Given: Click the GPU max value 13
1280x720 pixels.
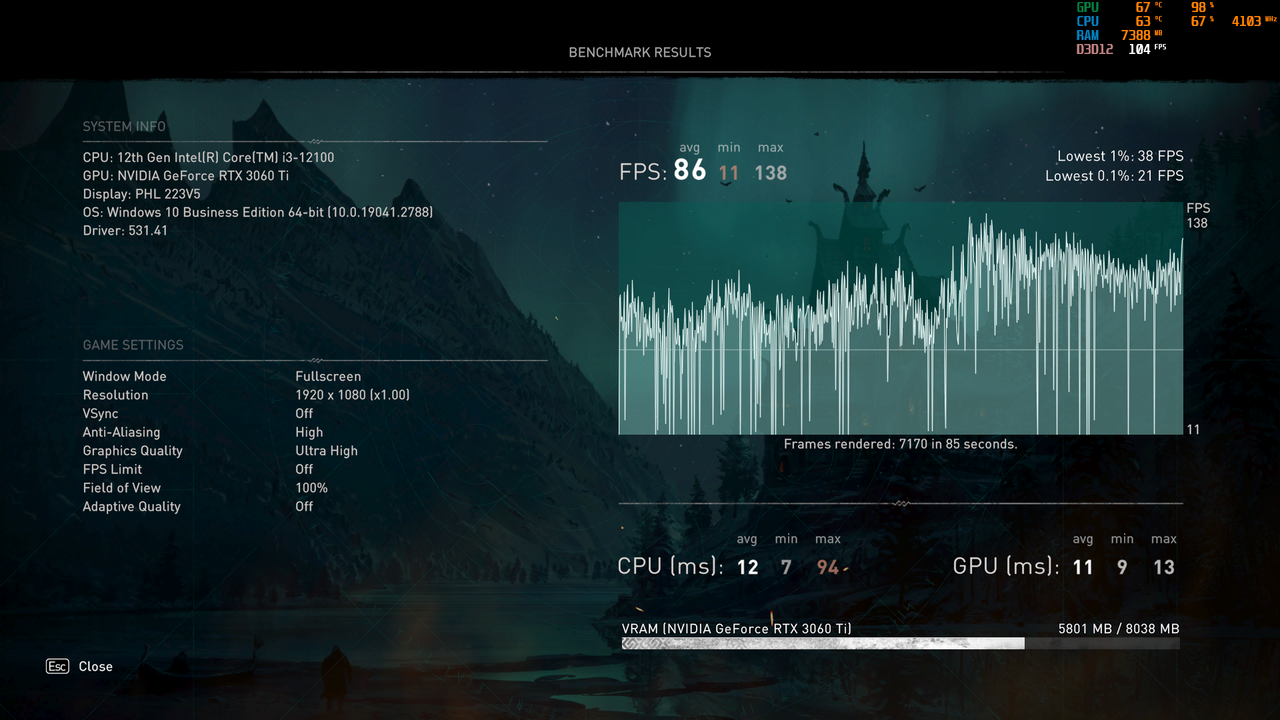Looking at the screenshot, I should point(1163,568).
